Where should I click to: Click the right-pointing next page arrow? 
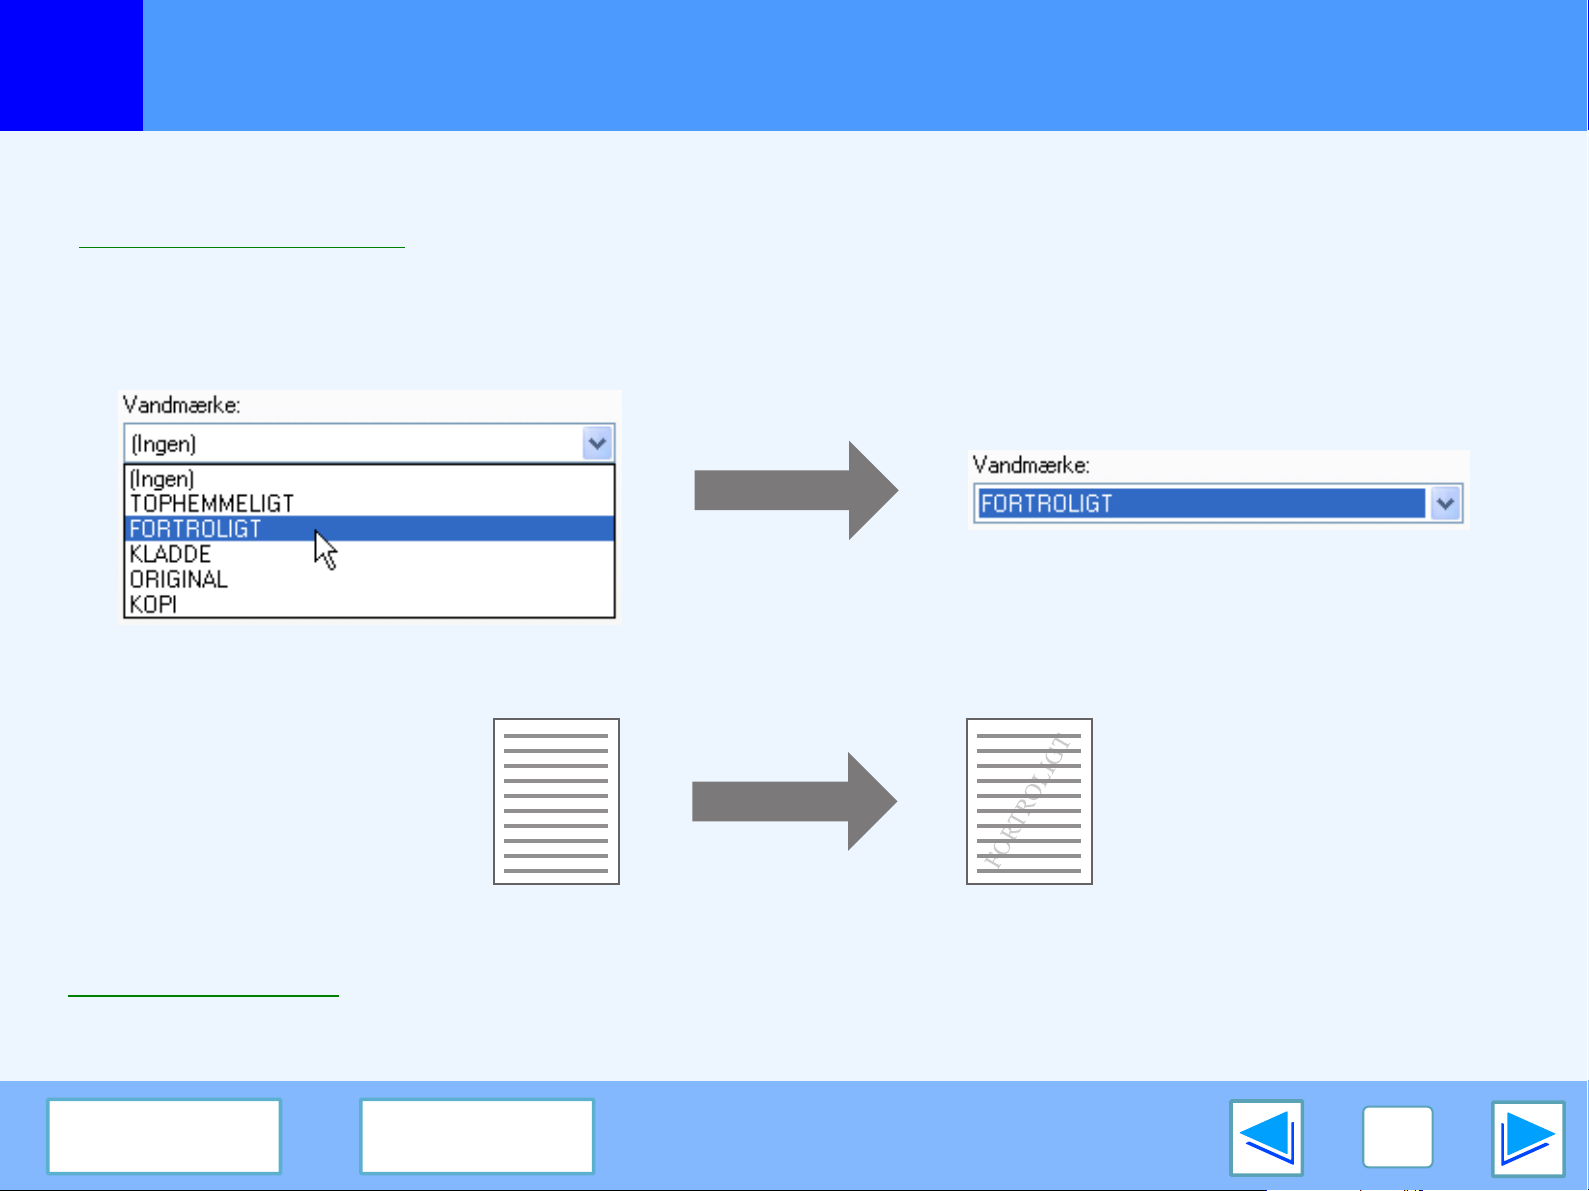pyautogui.click(x=1527, y=1138)
